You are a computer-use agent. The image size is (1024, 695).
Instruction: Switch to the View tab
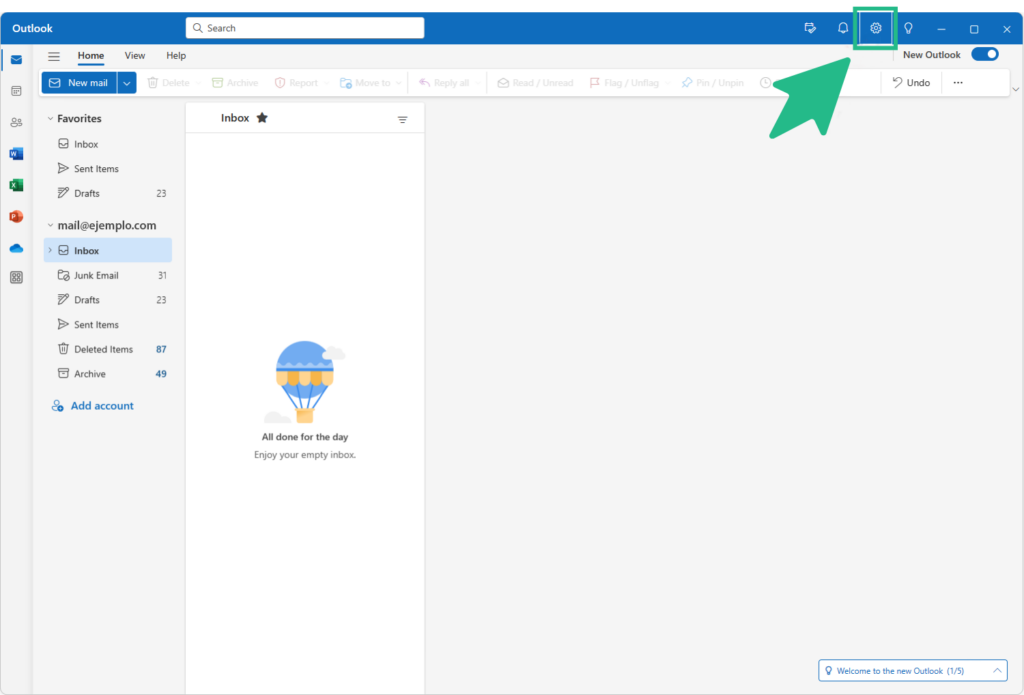coord(135,56)
